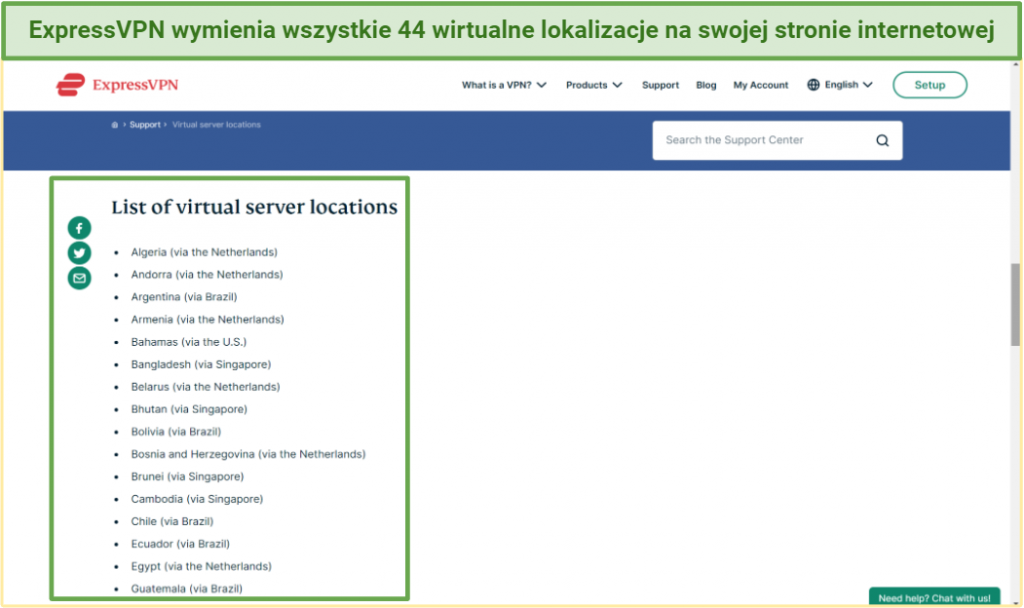Click the globe language icon
The height and width of the screenshot is (608, 1024).
tap(814, 85)
